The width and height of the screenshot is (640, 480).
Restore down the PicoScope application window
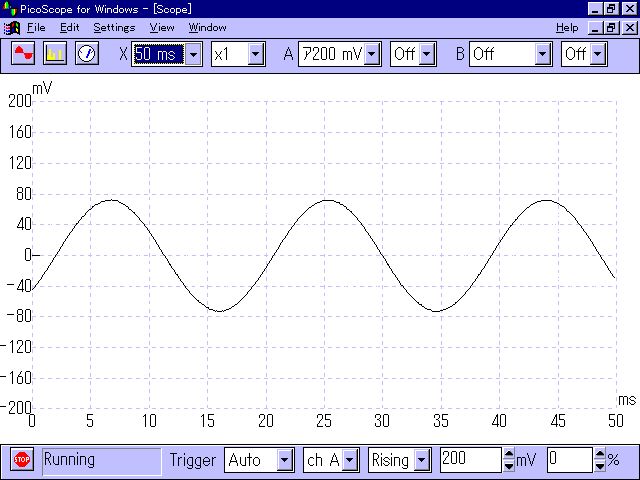(x=611, y=9)
